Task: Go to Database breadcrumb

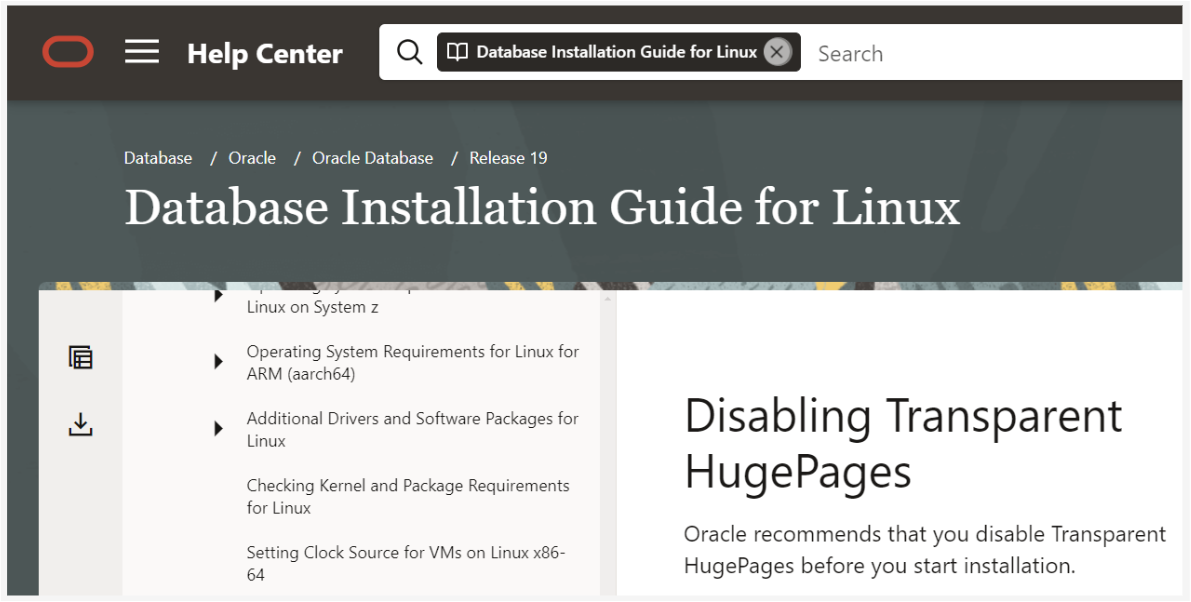Action: tap(158, 158)
